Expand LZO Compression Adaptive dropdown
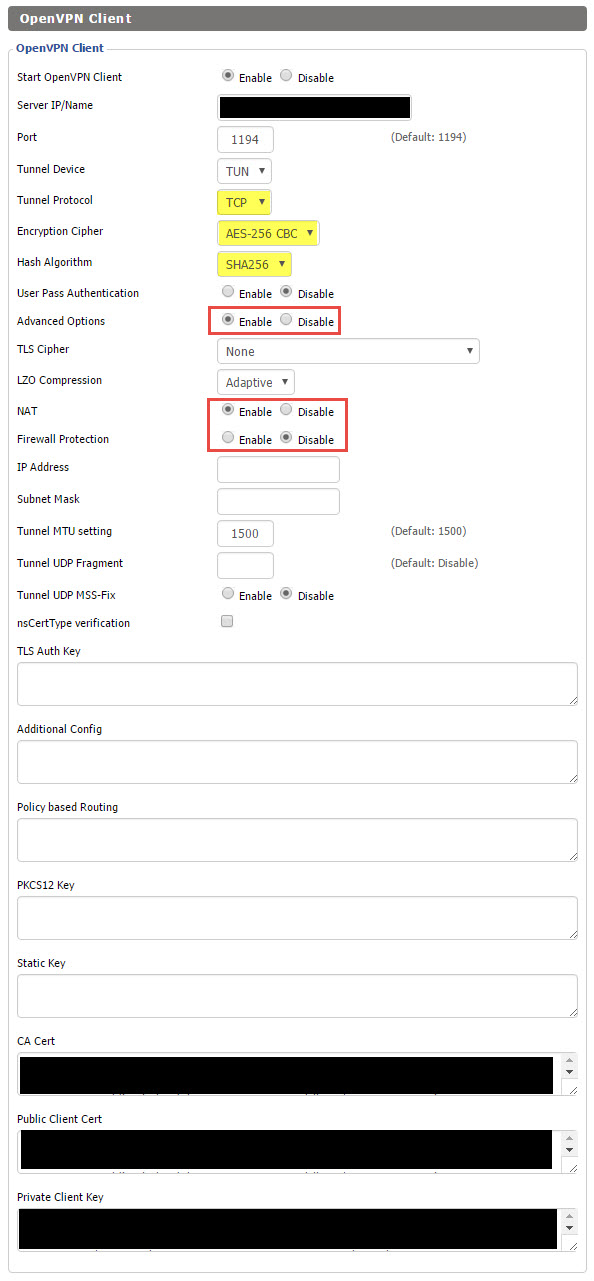 pyautogui.click(x=256, y=382)
